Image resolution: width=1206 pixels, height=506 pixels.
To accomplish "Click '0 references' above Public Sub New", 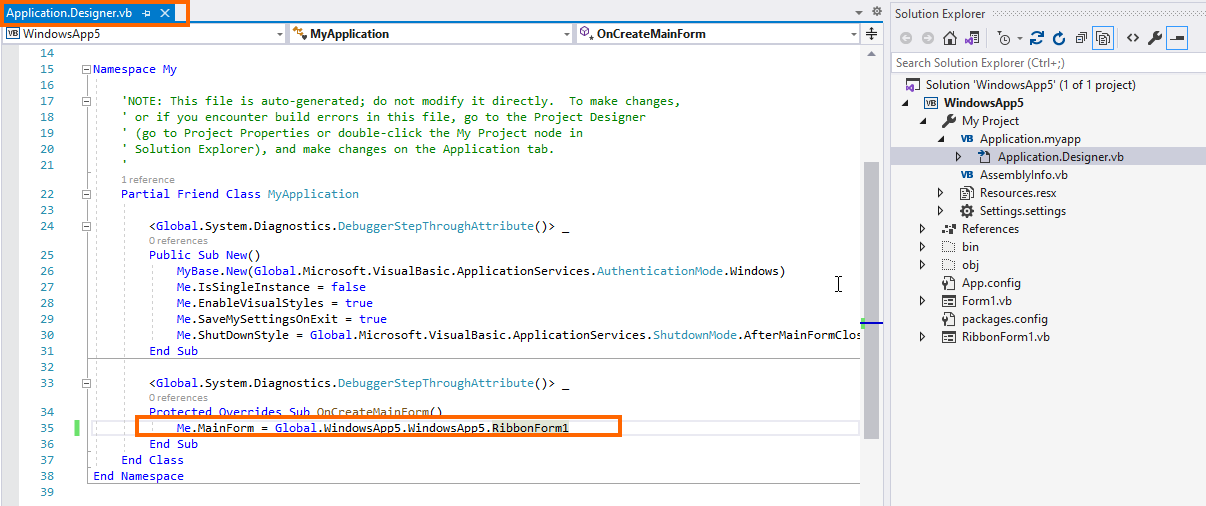I will click(x=178, y=241).
